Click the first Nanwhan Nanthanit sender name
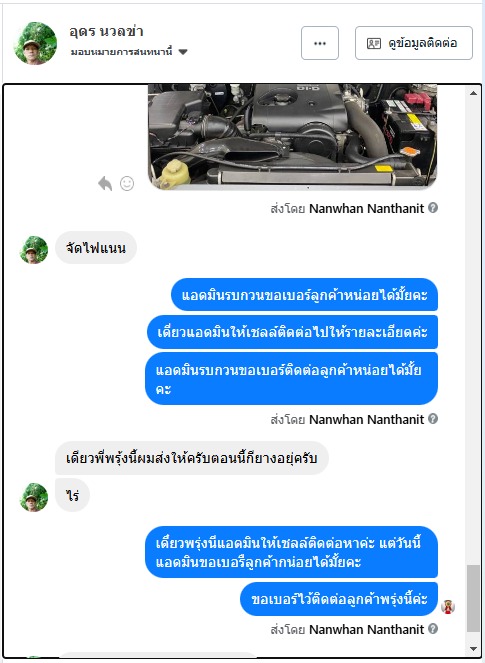 [x=366, y=208]
